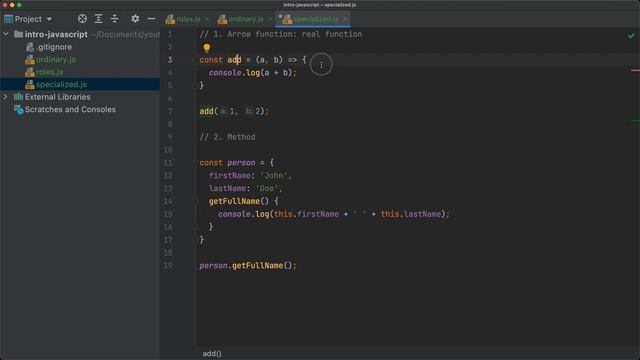Collapse the intro-javascript project folder
640x360 pixels.
6,34
